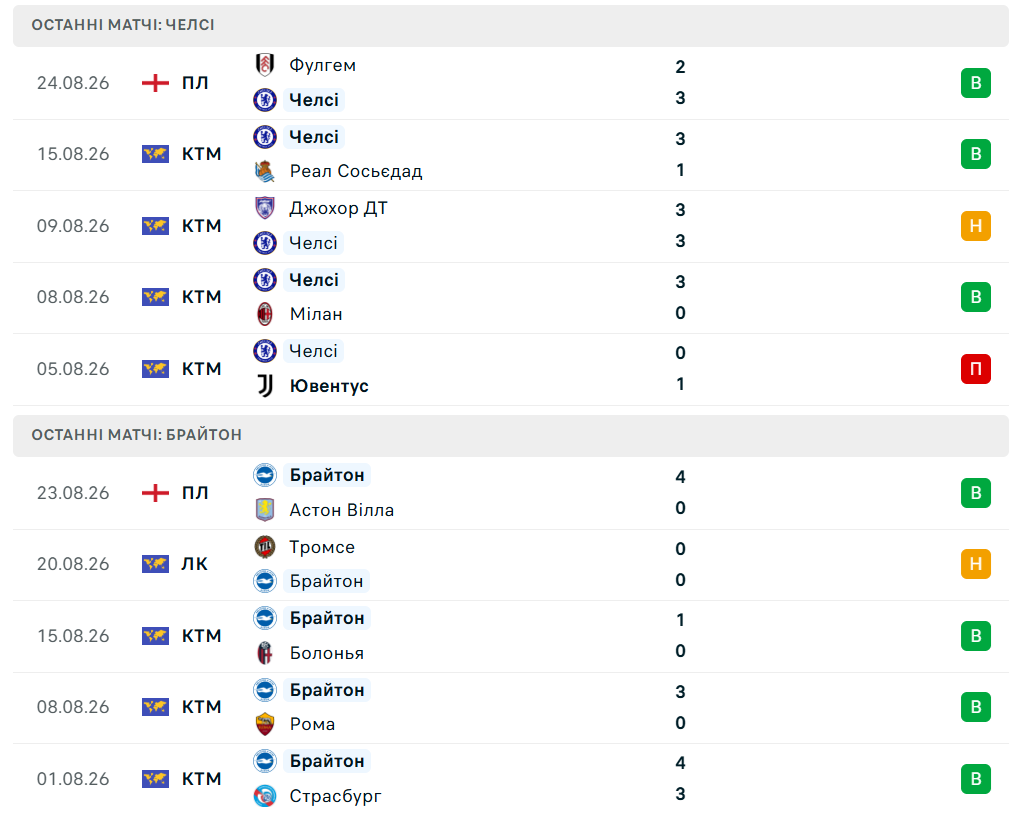Click the Ювентус logo icon

click(x=264, y=386)
